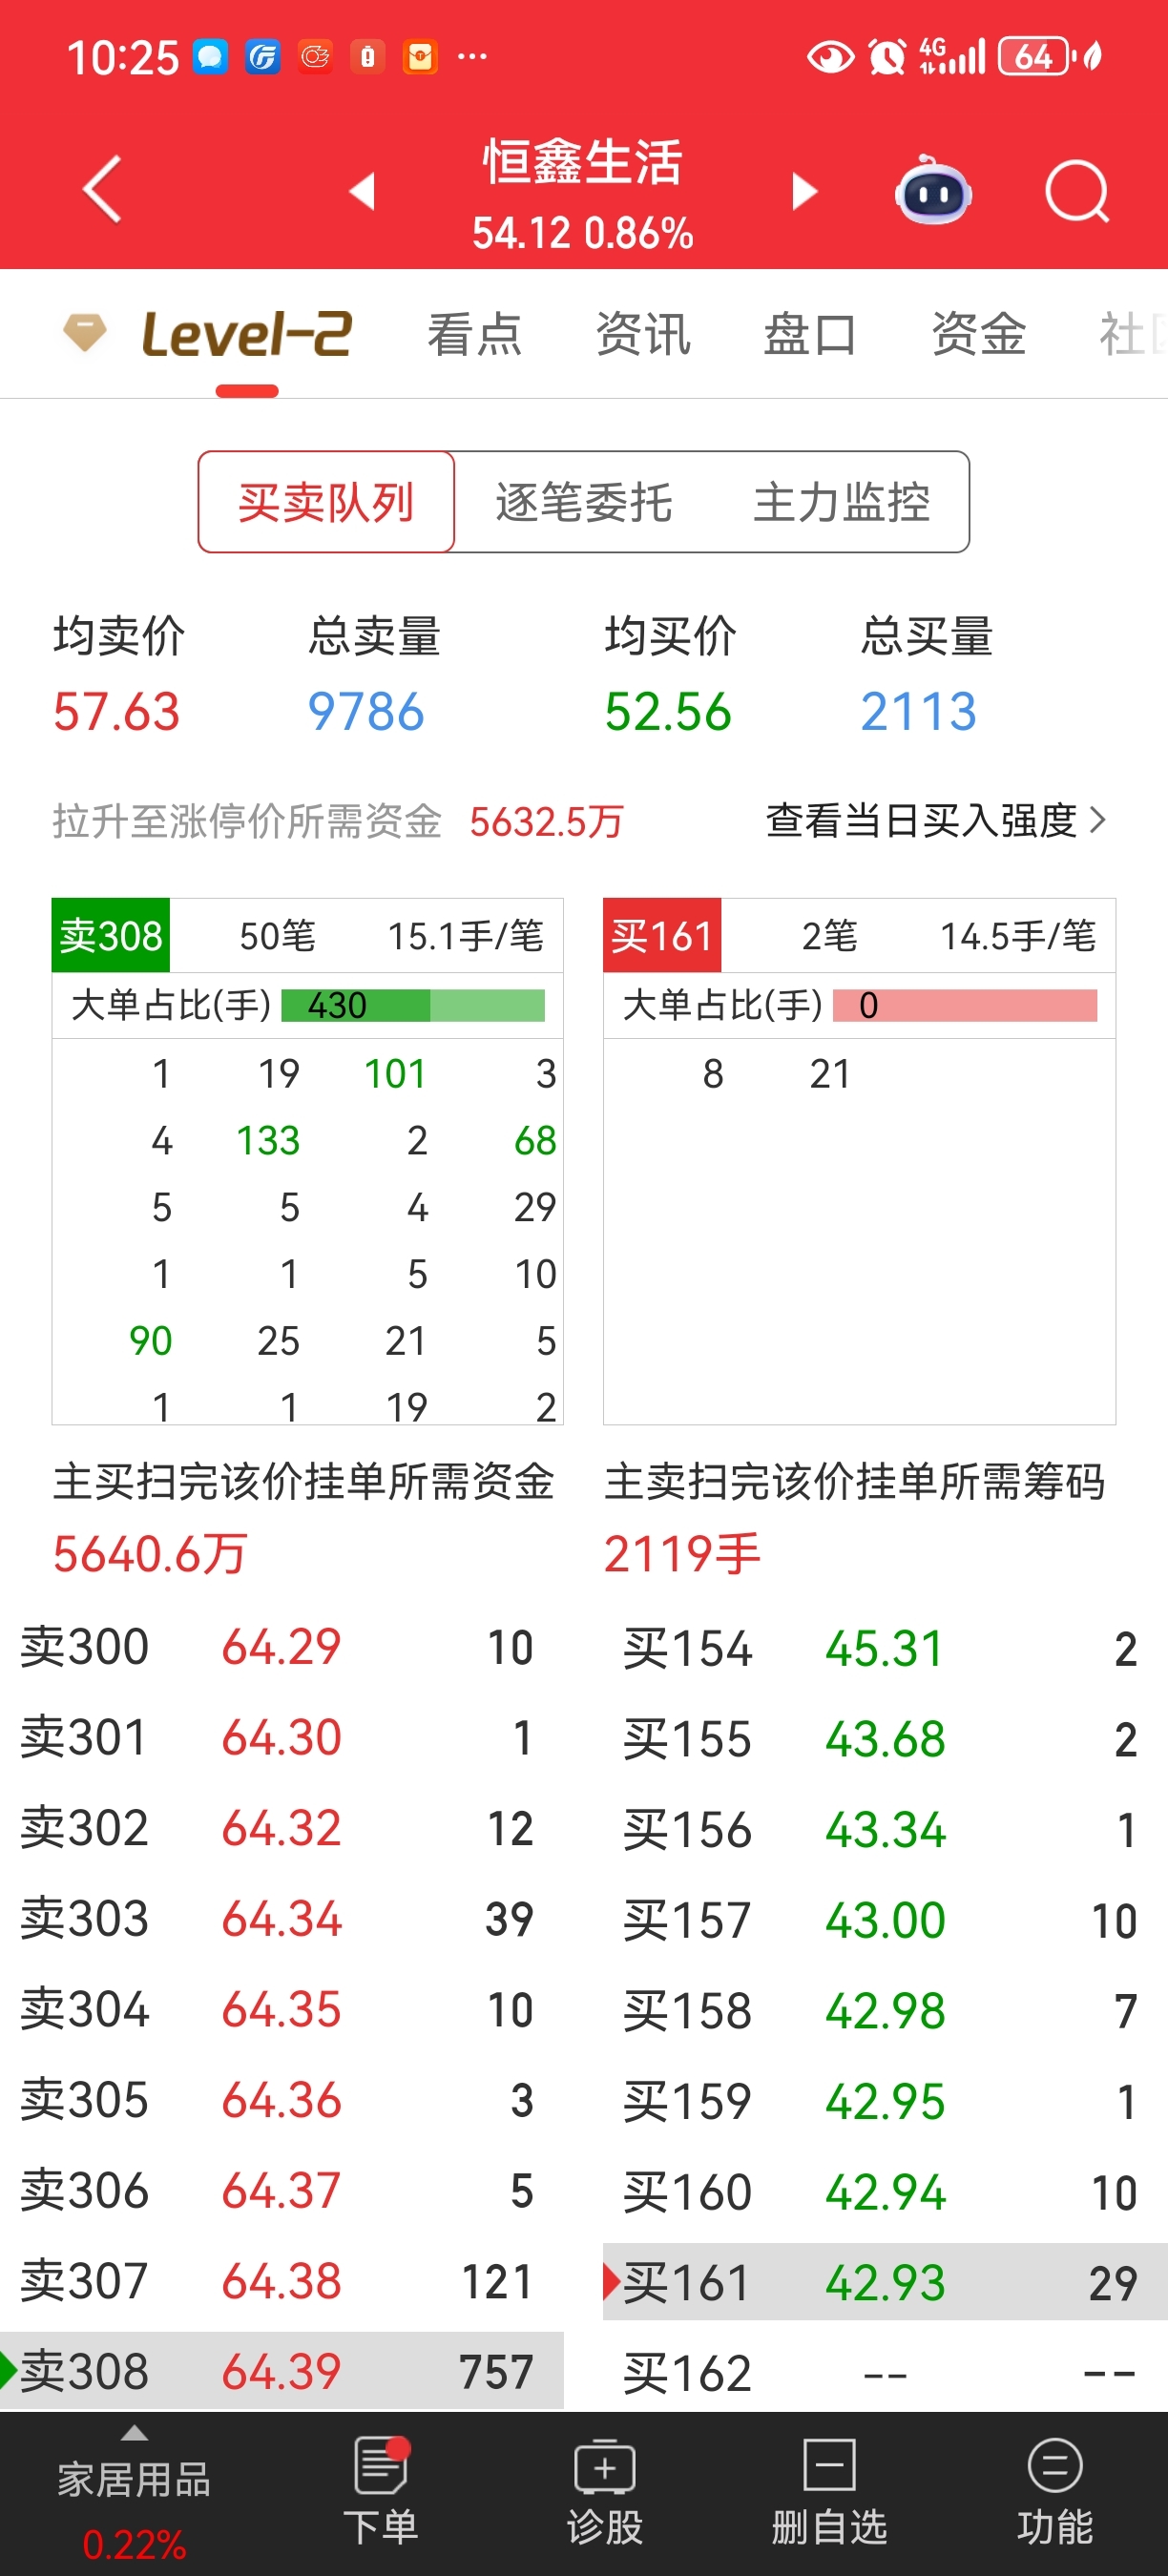Screen dimensions: 1168x2576
Task: Select 买156 row at 43.34
Action: point(885,1830)
